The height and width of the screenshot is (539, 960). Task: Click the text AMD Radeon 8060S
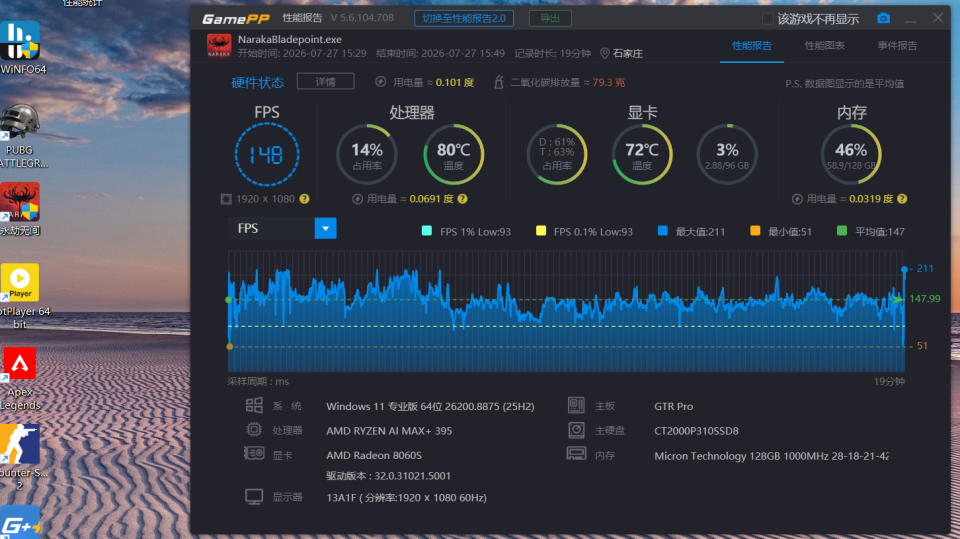click(373, 455)
